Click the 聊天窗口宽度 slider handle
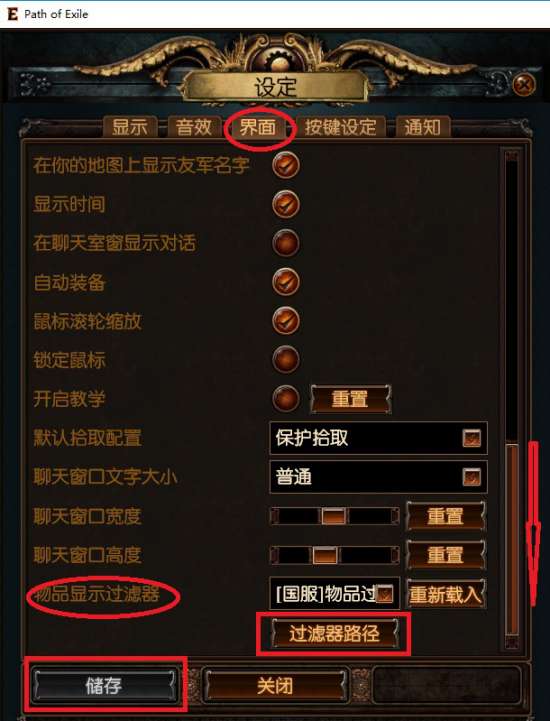Image resolution: width=550 pixels, height=721 pixels. [333, 516]
